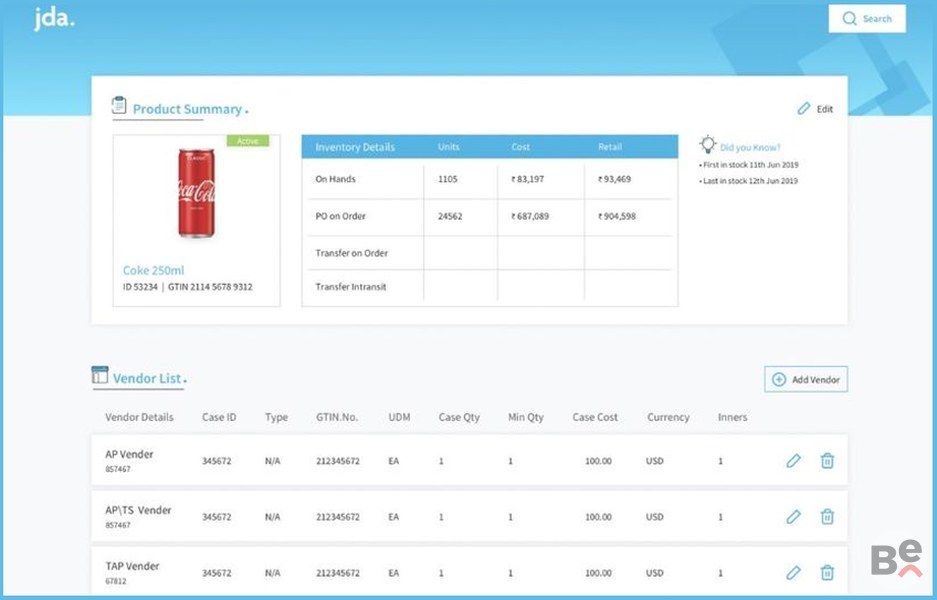Click Case Cost 100.00 in AP Vender row
Screen dimensions: 937x600
click(598, 461)
